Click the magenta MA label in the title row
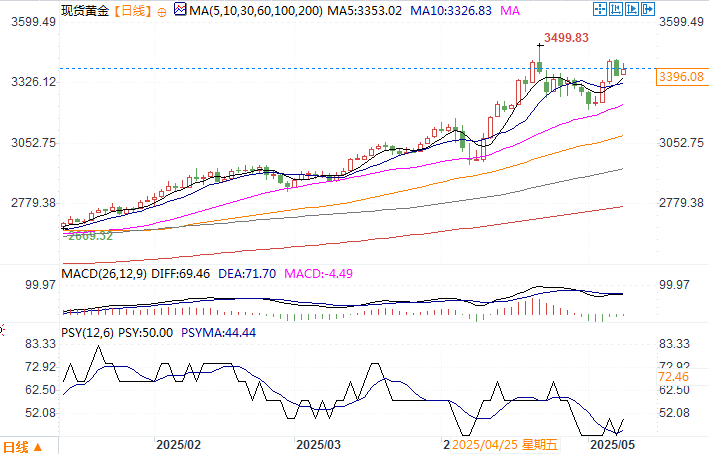 point(510,10)
